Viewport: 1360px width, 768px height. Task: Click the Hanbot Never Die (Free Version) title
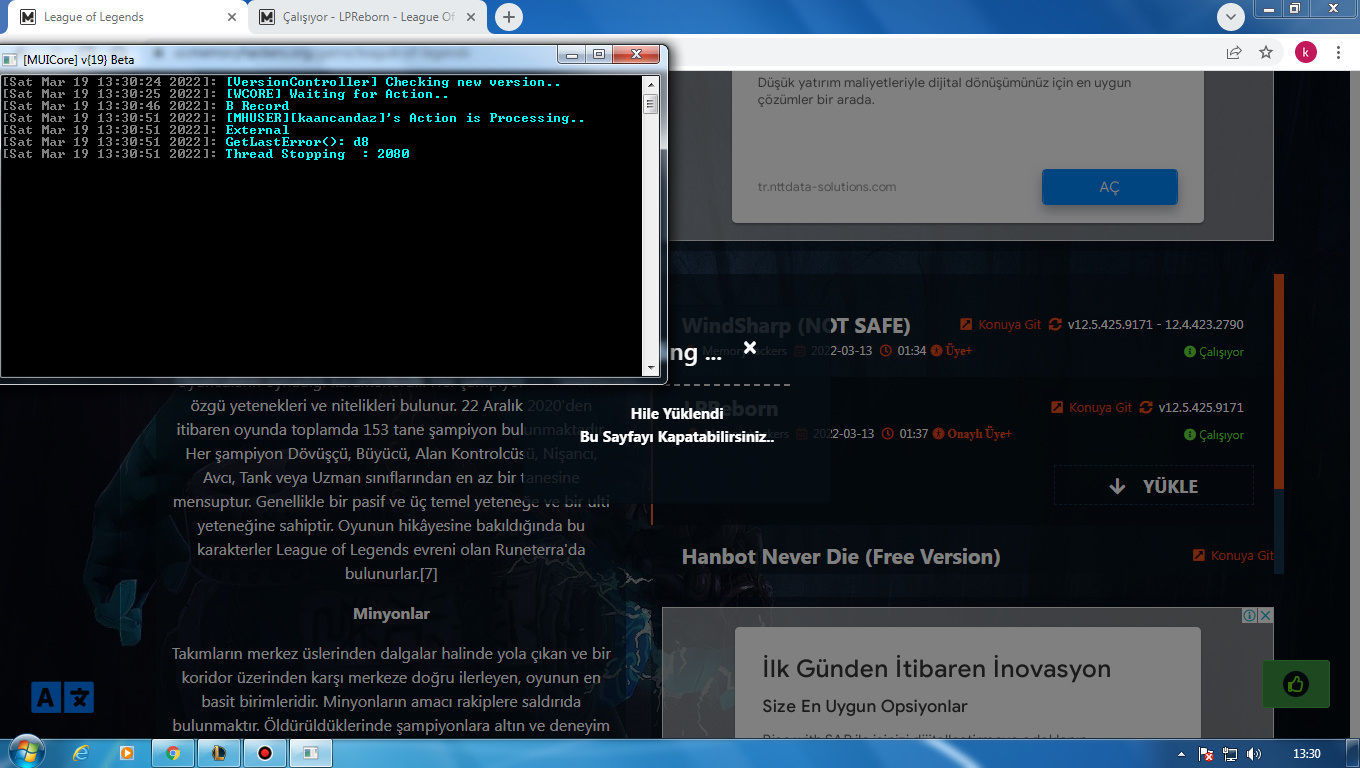[841, 556]
